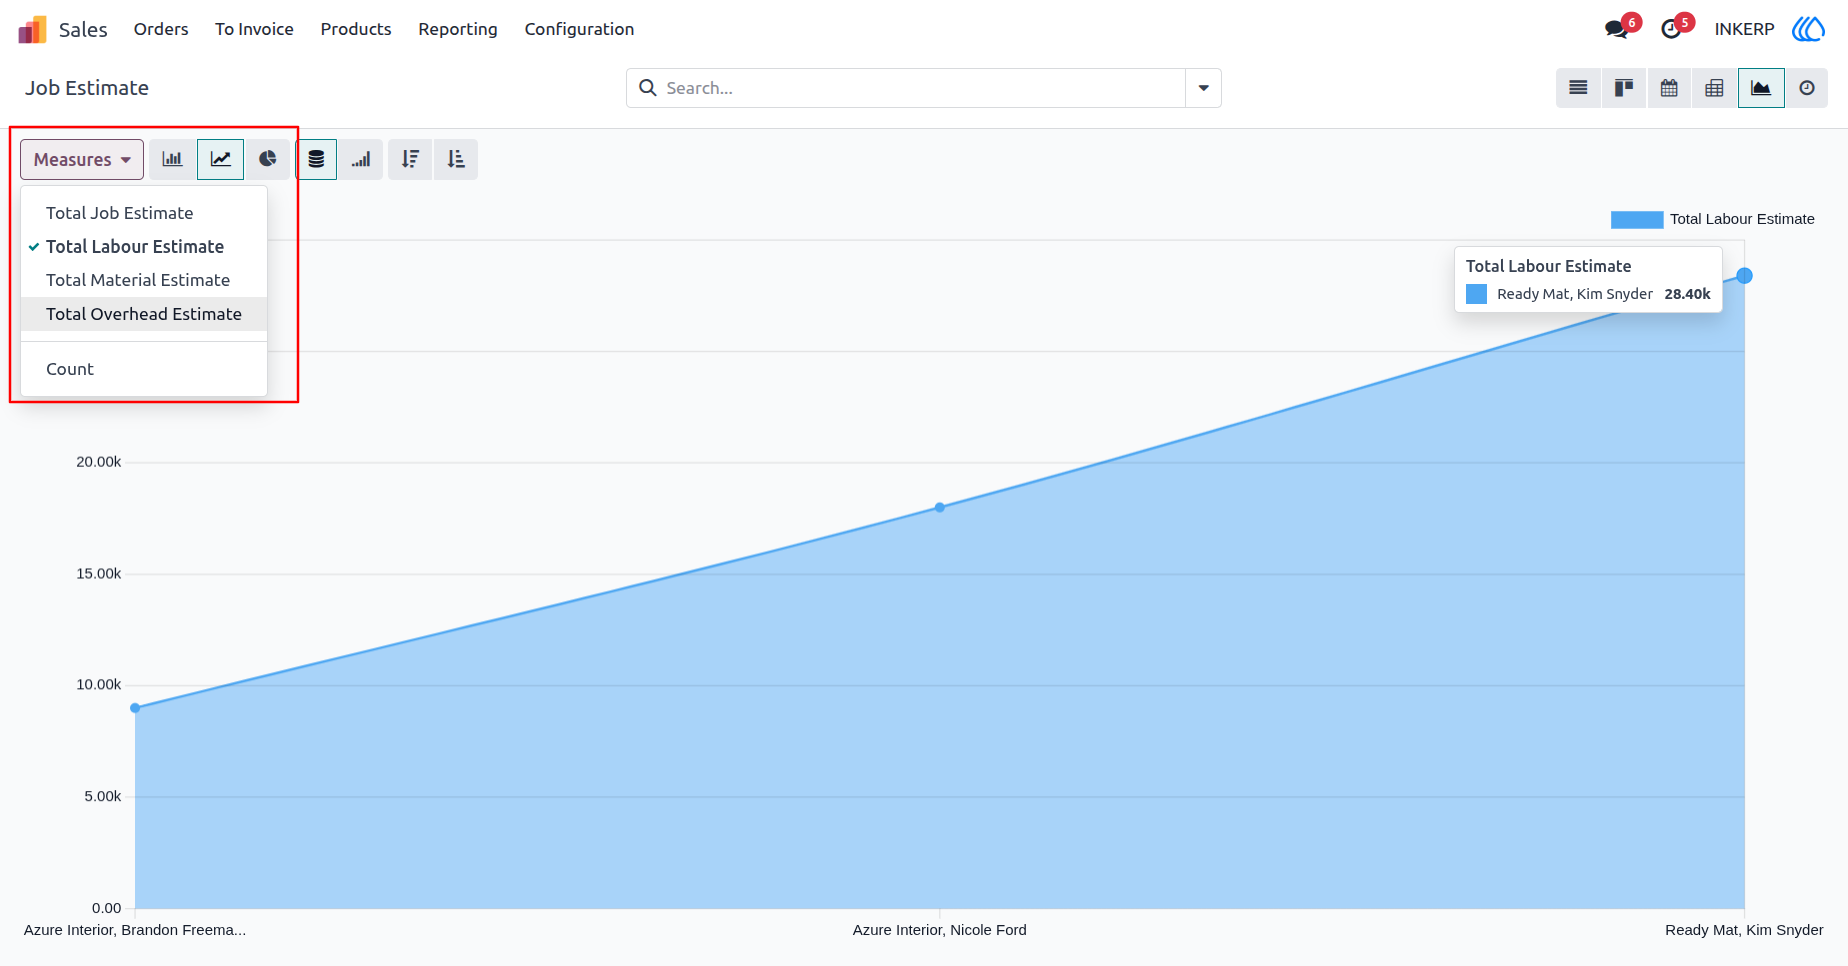Switch to kanban view

pos(1624,88)
